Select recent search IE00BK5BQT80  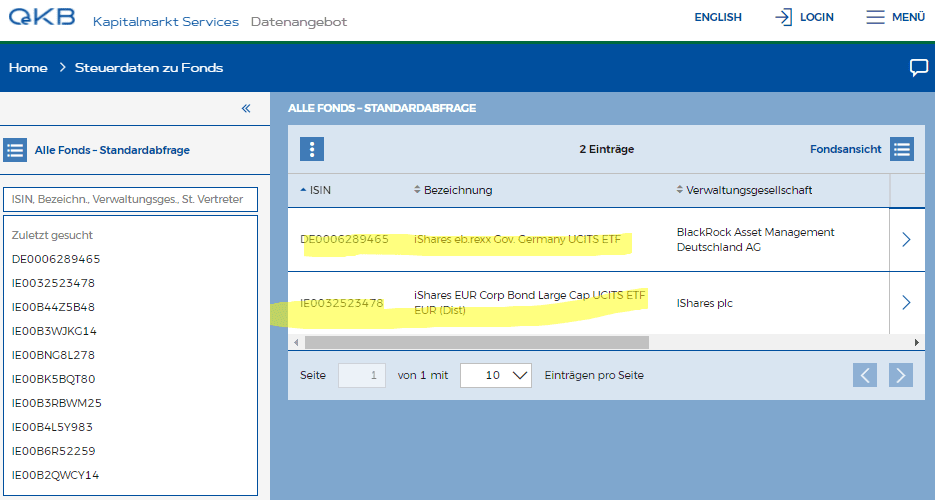[53, 379]
